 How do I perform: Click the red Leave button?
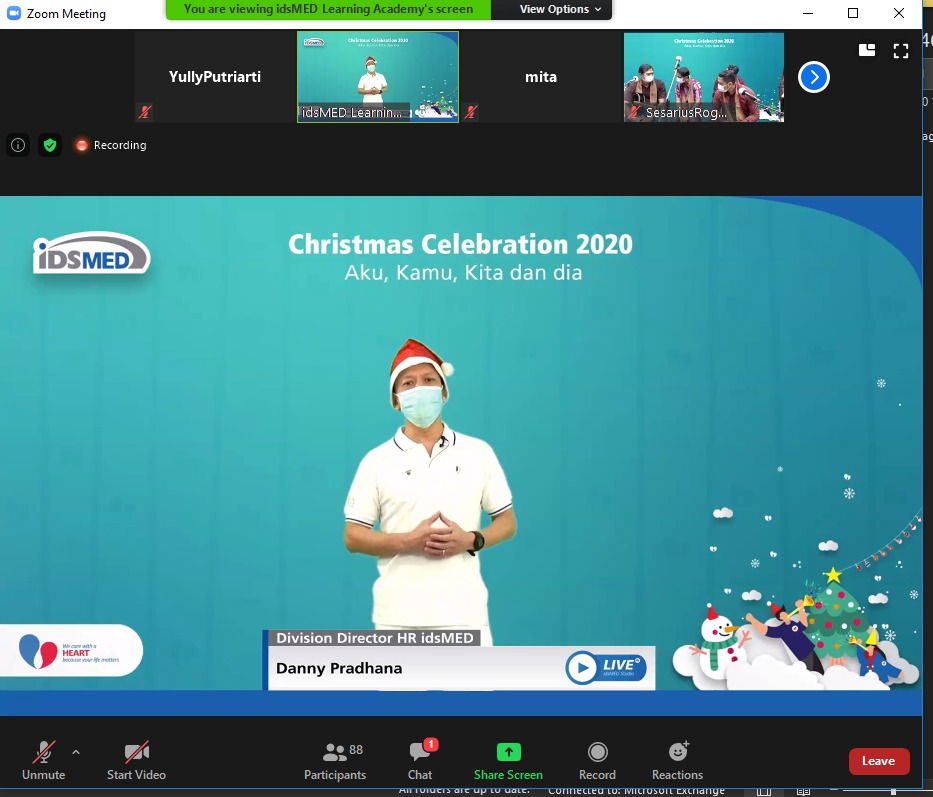click(x=878, y=761)
